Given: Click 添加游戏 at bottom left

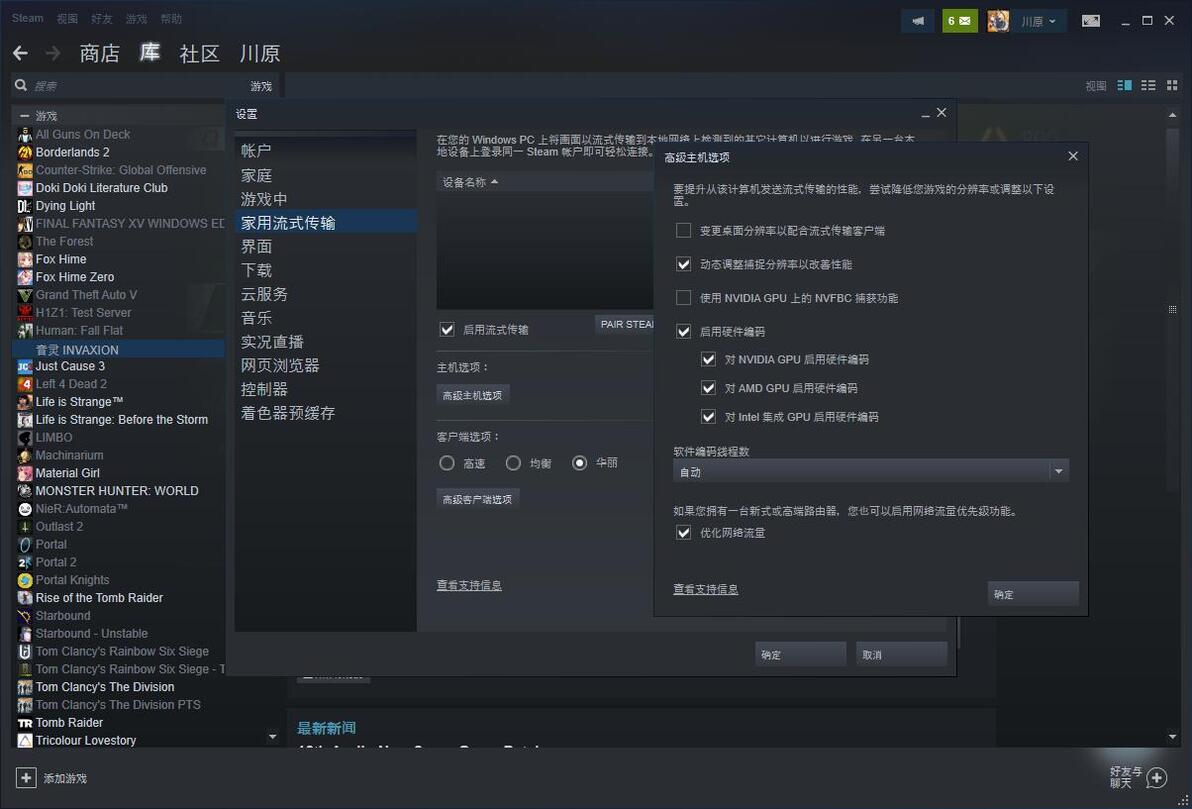Looking at the screenshot, I should tap(65, 779).
